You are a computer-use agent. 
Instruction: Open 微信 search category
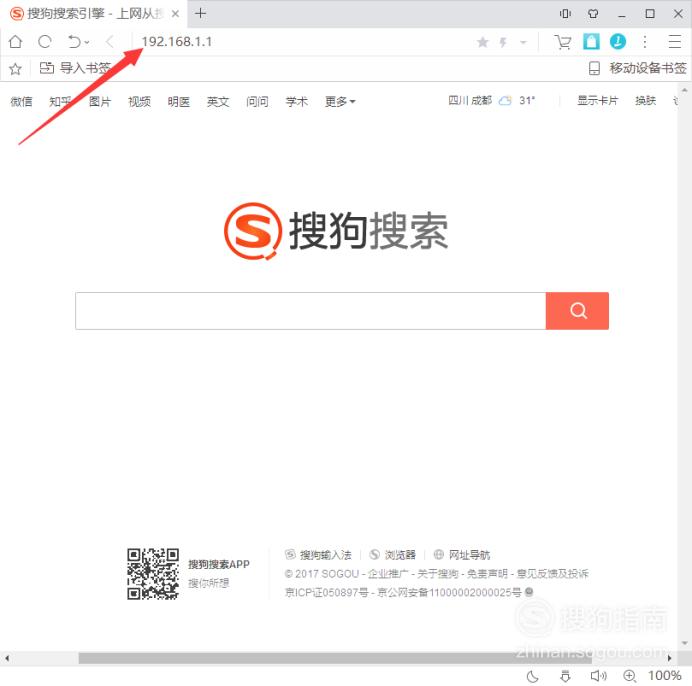pos(21,102)
